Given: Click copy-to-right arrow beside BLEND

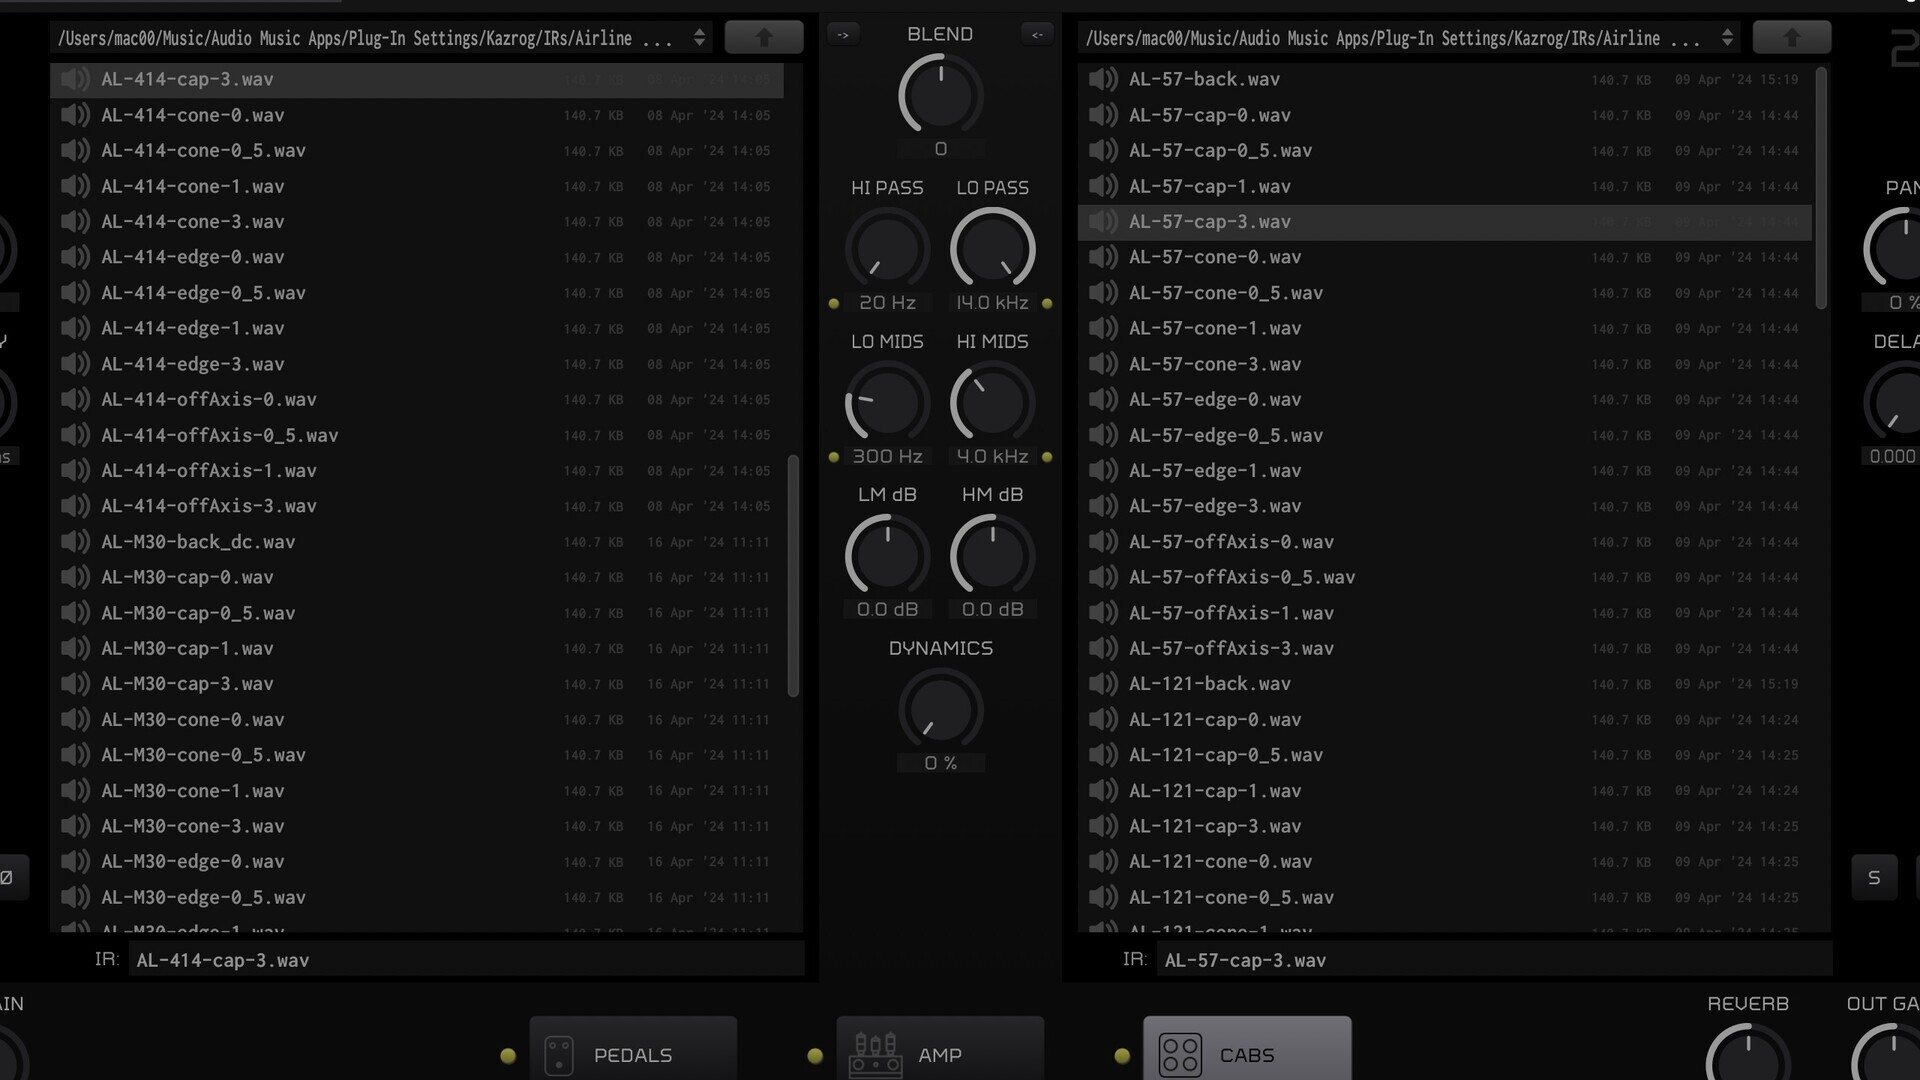Looking at the screenshot, I should tap(843, 35).
